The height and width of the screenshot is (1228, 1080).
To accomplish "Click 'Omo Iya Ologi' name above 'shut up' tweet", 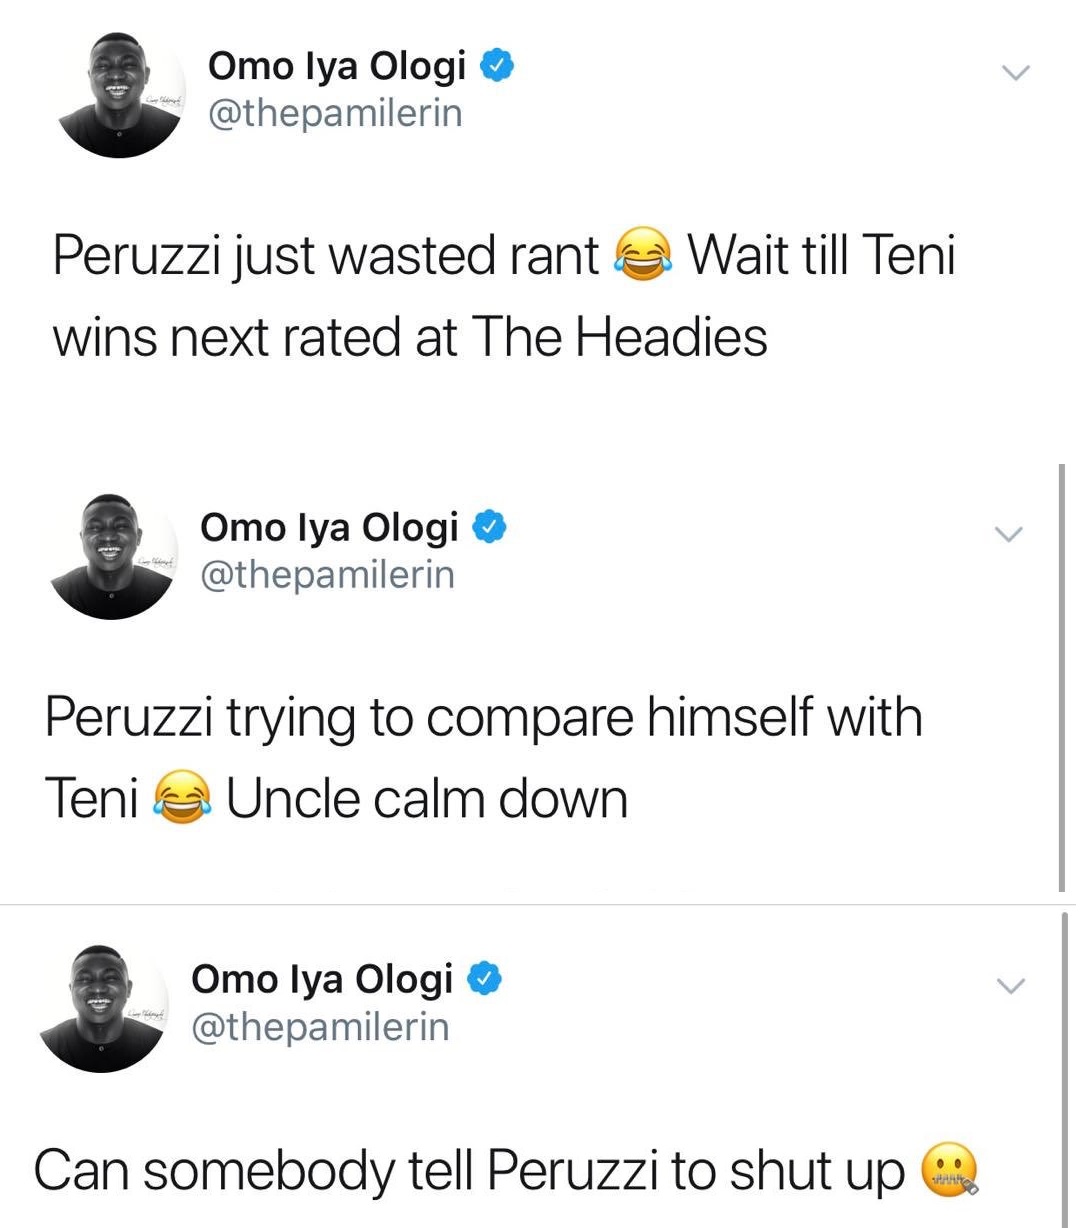I will click(322, 979).
